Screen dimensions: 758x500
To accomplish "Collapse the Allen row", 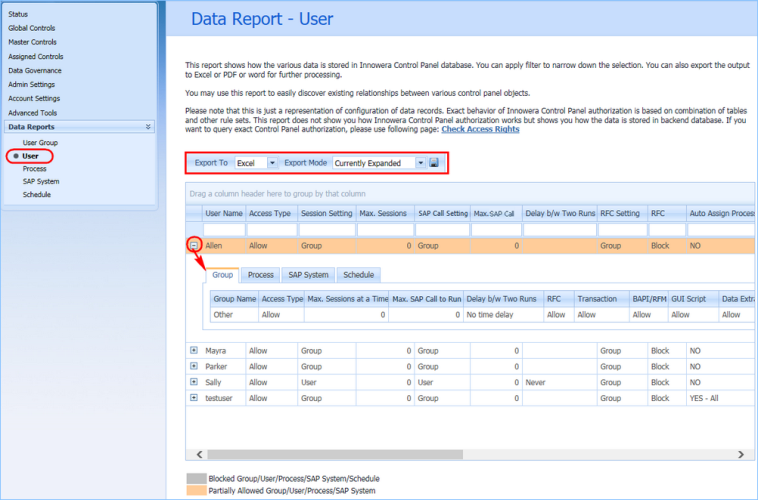I will point(194,245).
